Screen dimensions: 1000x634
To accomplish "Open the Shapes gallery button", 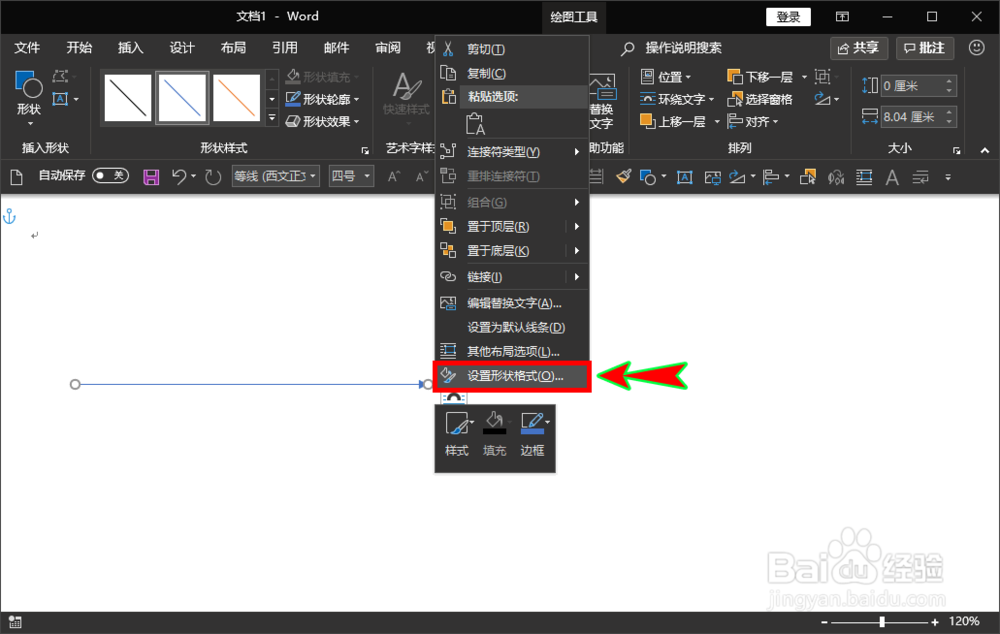I will point(29,98).
